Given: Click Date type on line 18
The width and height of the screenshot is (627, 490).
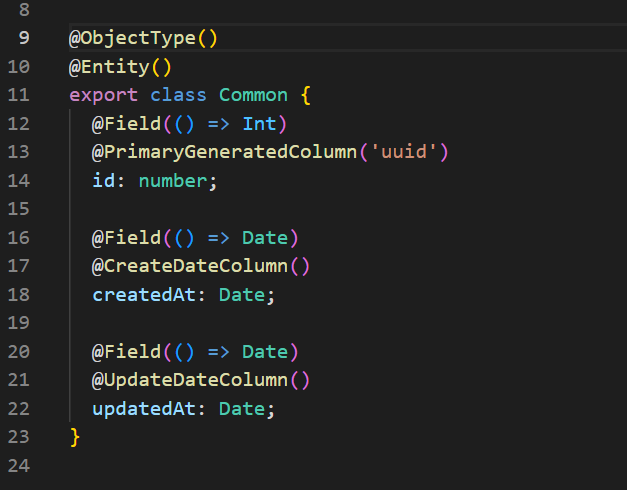Looking at the screenshot, I should 242,295.
